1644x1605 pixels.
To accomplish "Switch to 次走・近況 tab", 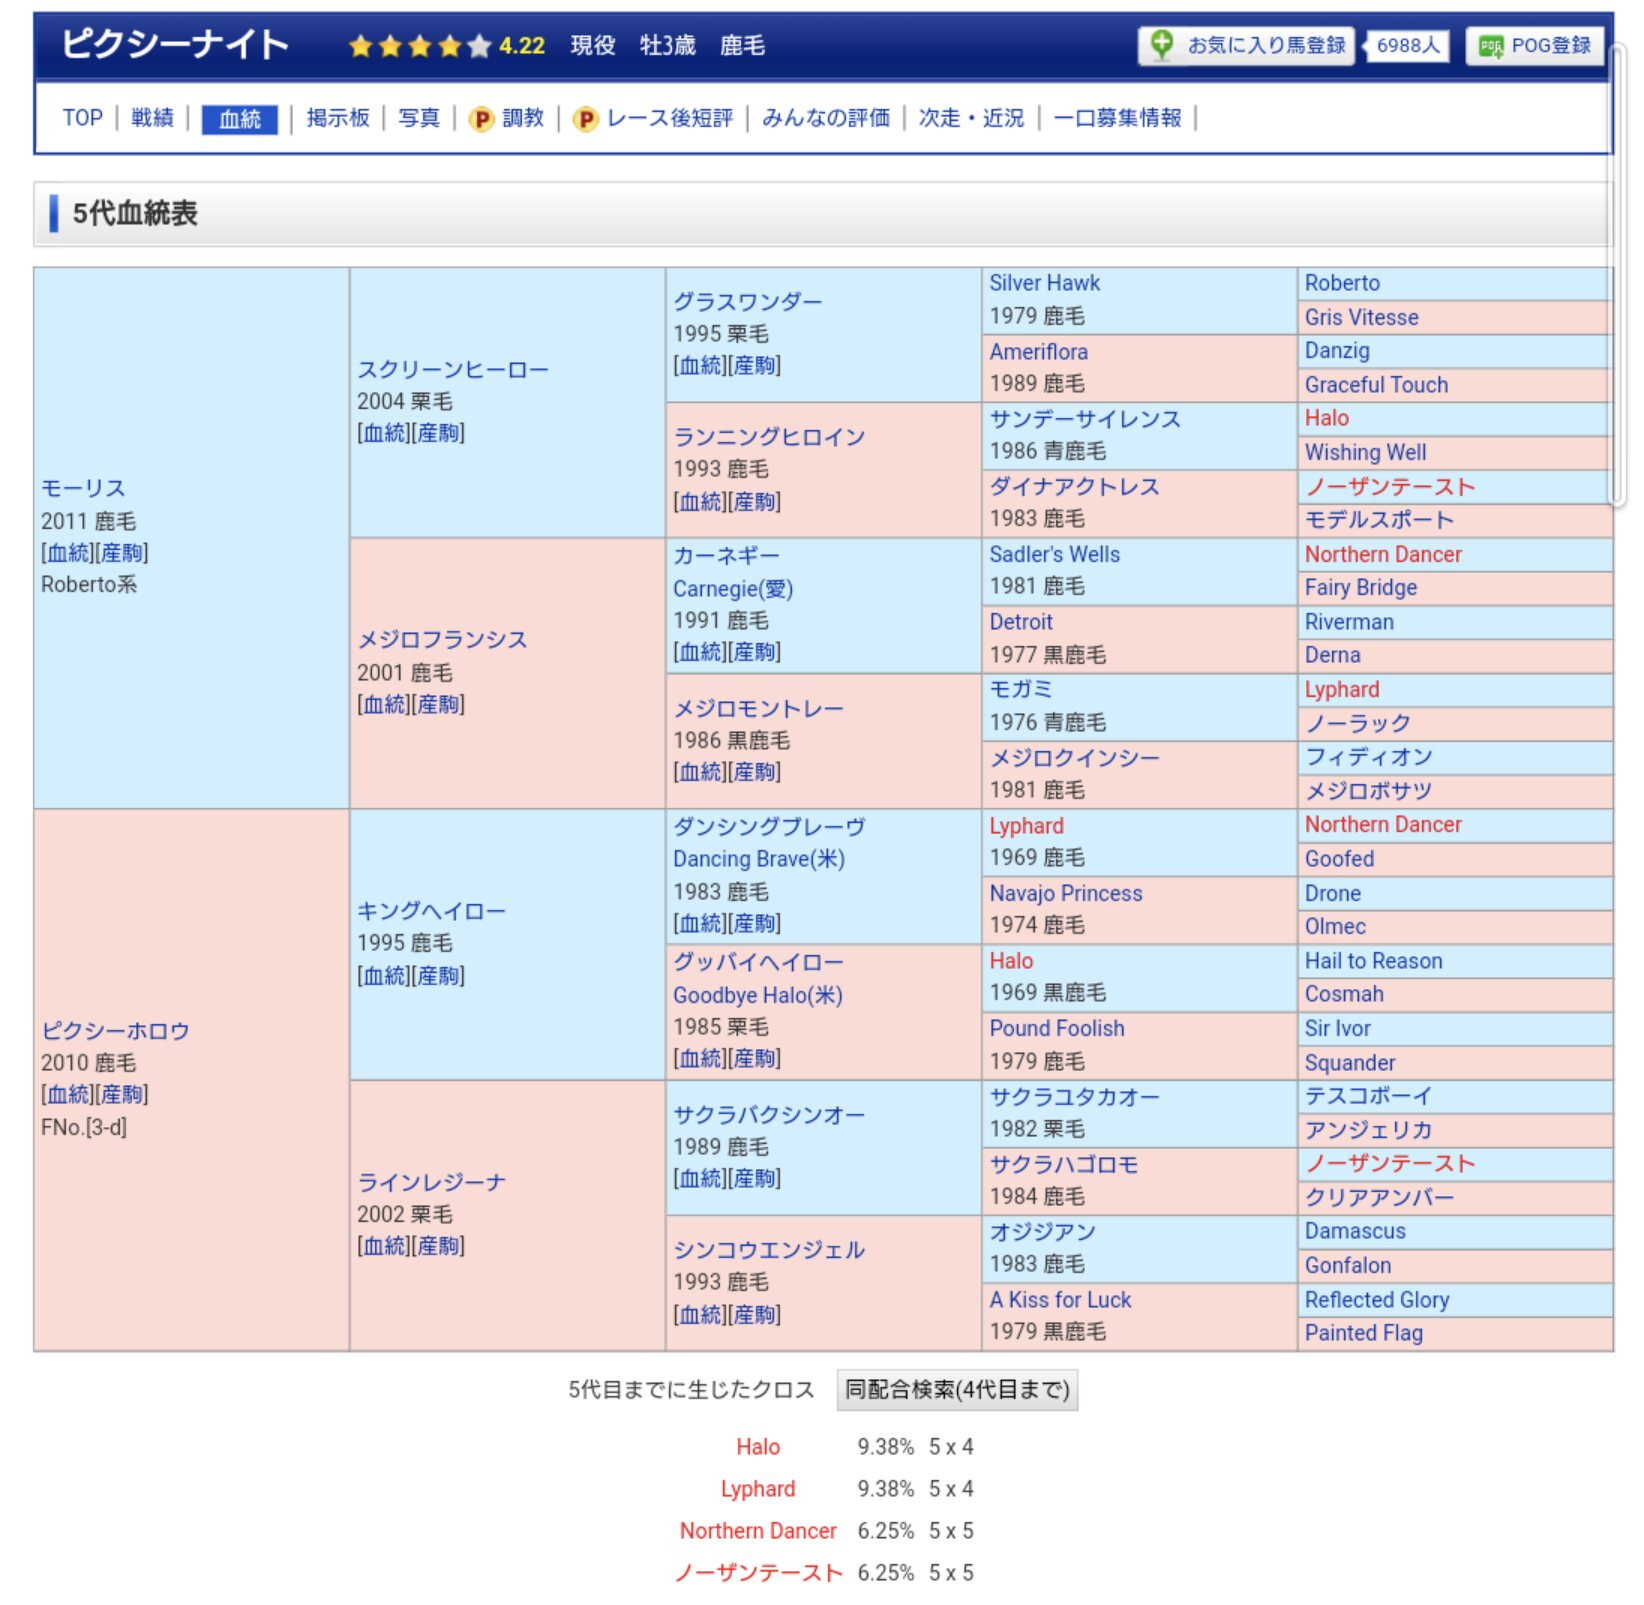I will point(971,118).
